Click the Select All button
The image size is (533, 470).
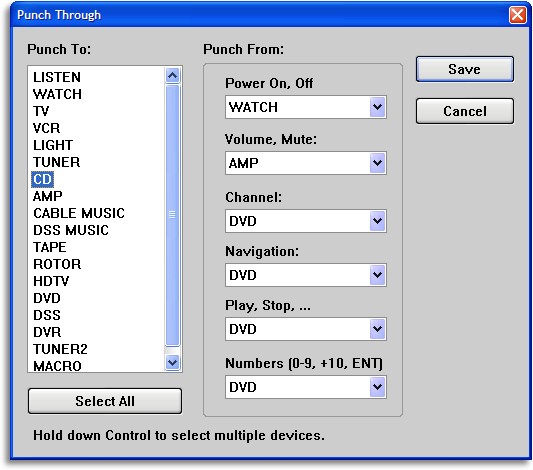point(105,401)
